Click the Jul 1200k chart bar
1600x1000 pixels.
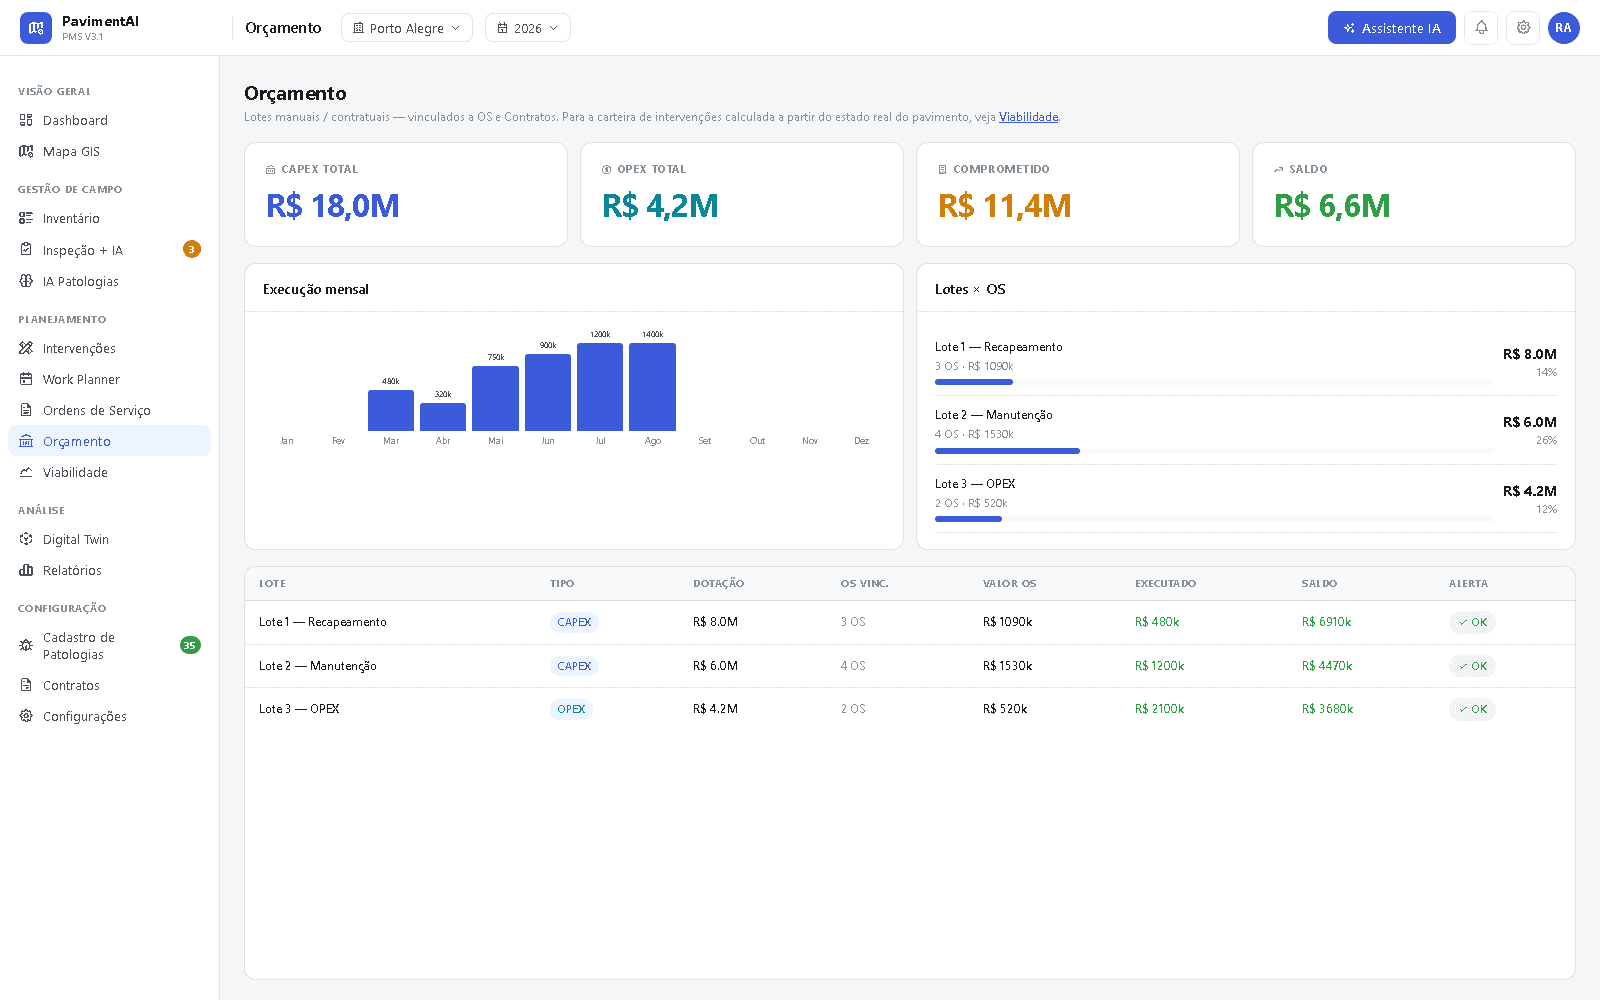600,387
